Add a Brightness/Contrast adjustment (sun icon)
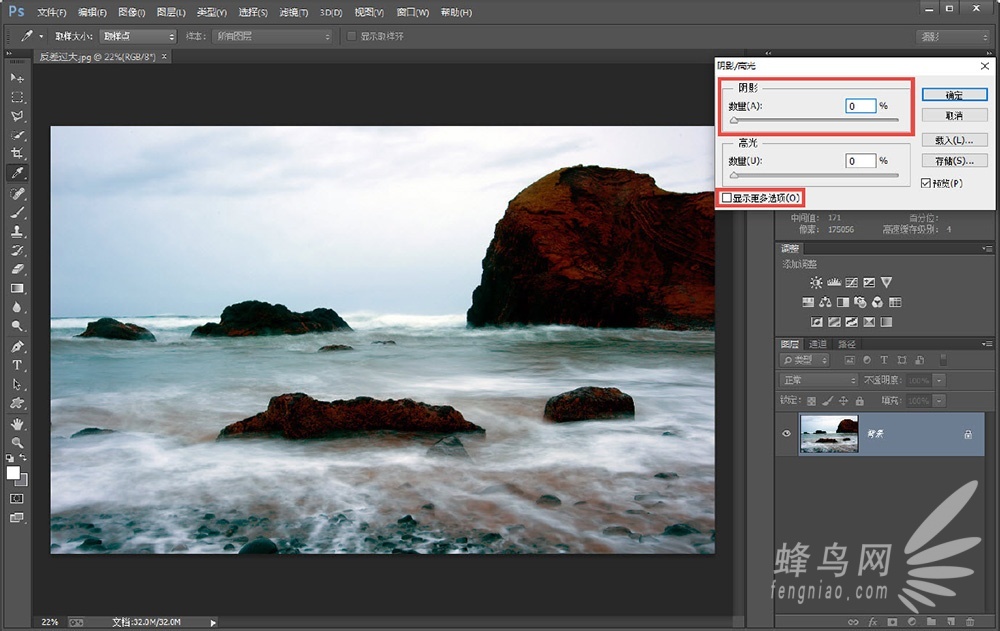Screen dimensions: 1000x631 point(815,283)
